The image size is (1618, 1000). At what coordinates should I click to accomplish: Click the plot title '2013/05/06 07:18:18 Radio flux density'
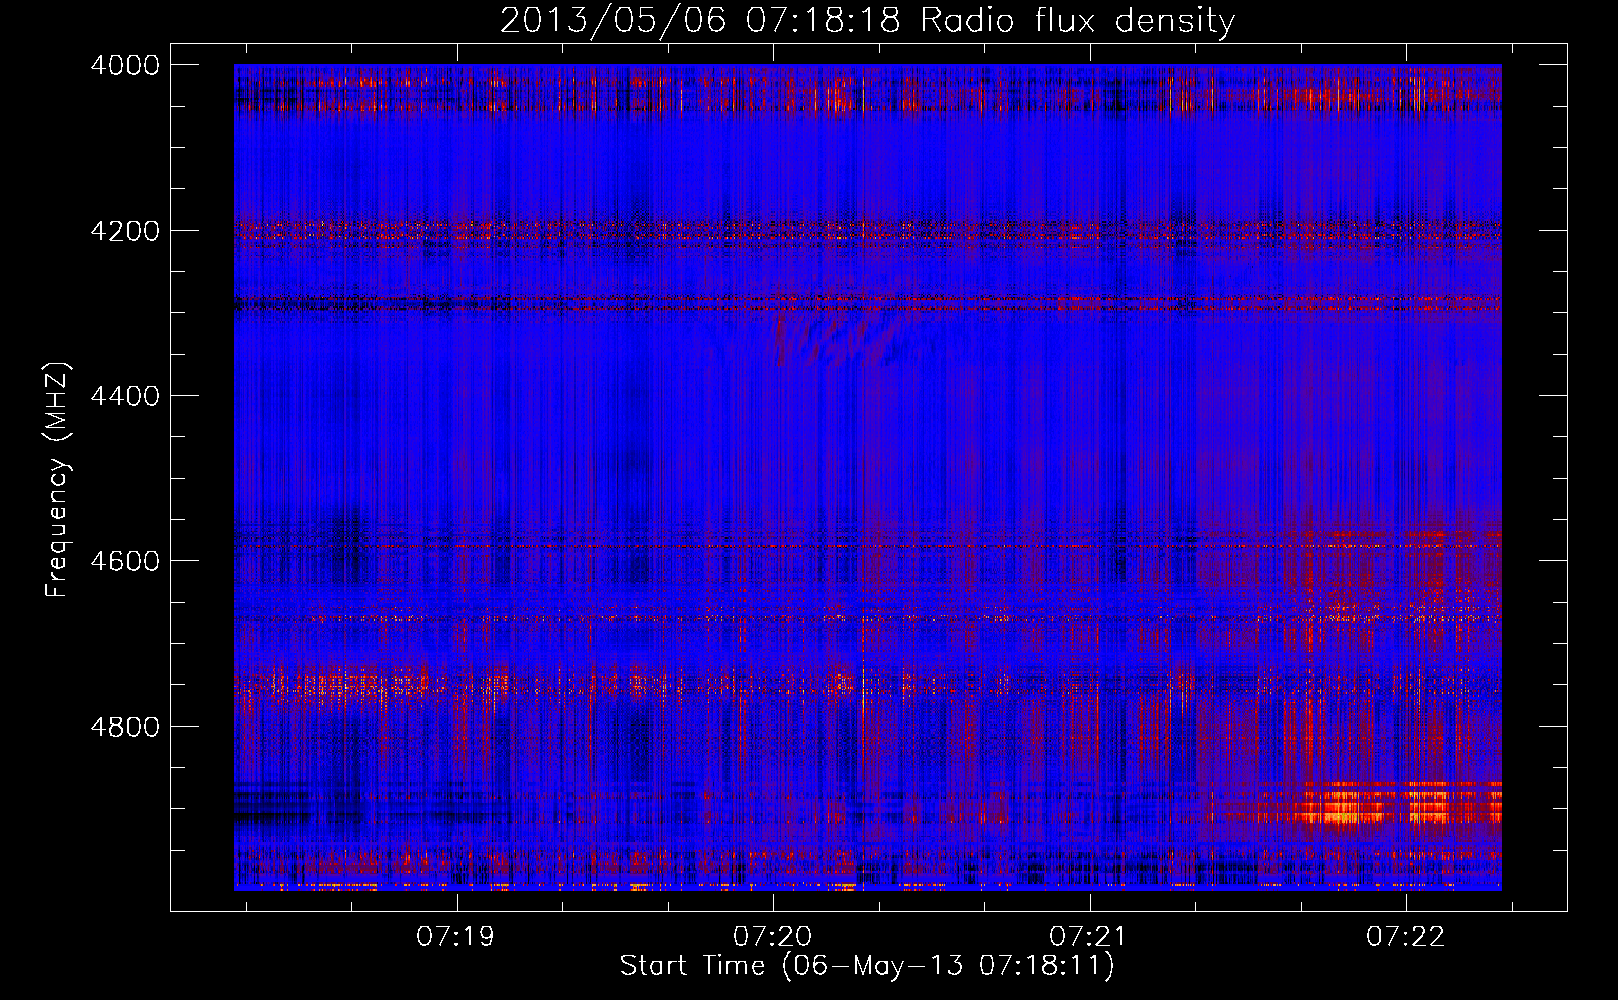coord(867,21)
